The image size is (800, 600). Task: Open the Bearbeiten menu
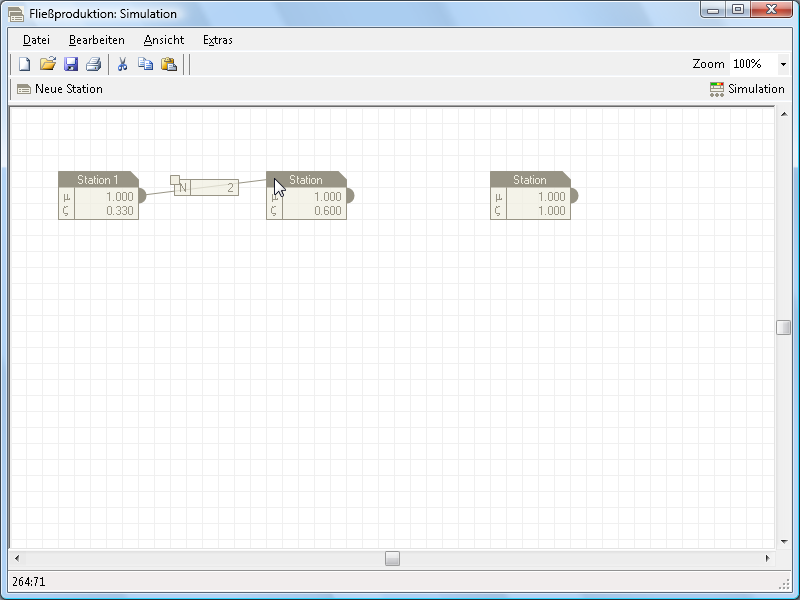click(97, 40)
